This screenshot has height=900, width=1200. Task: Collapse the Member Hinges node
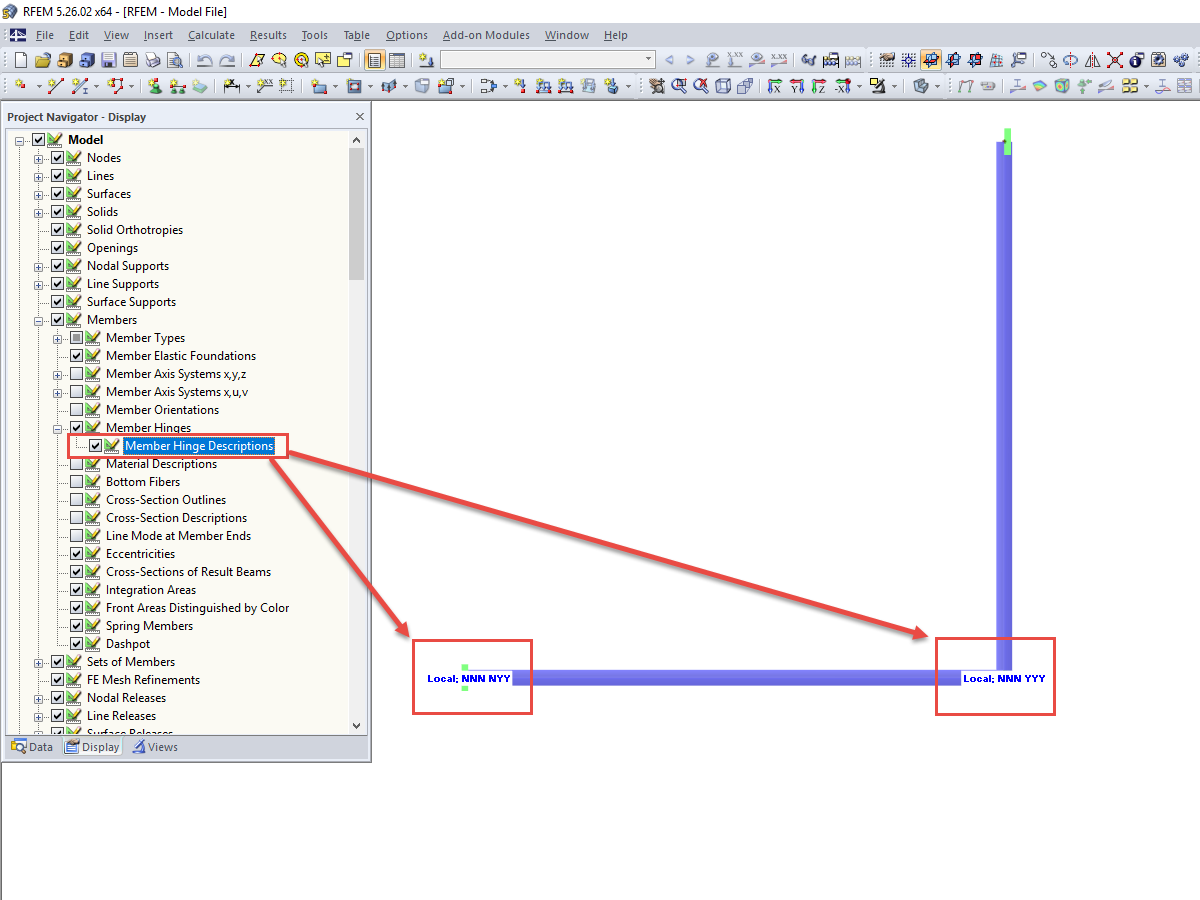tap(58, 428)
